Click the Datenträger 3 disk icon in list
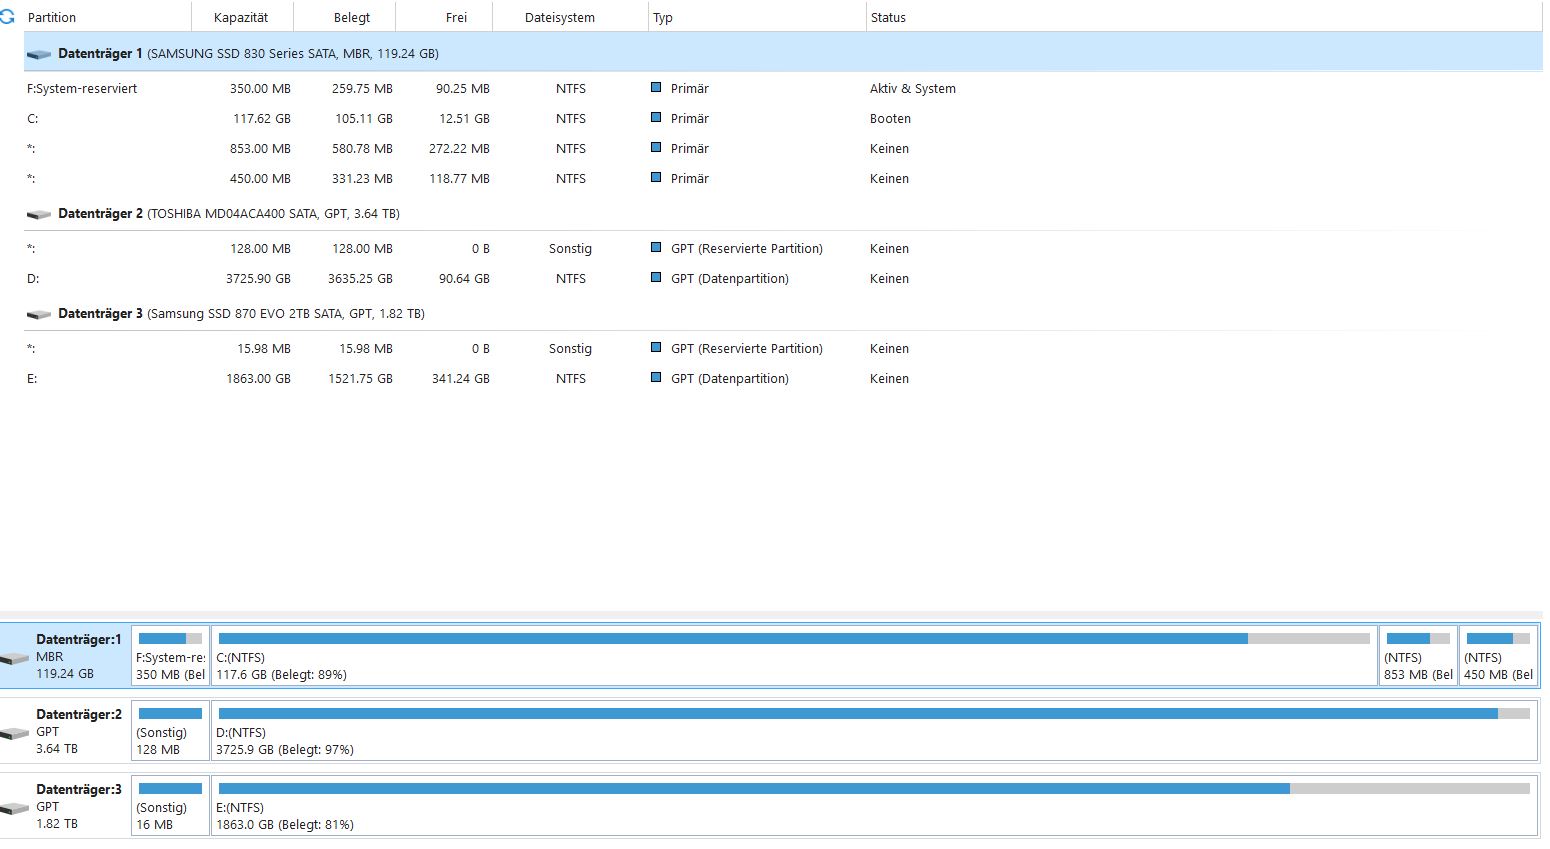This screenshot has width=1550, height=849. click(39, 314)
